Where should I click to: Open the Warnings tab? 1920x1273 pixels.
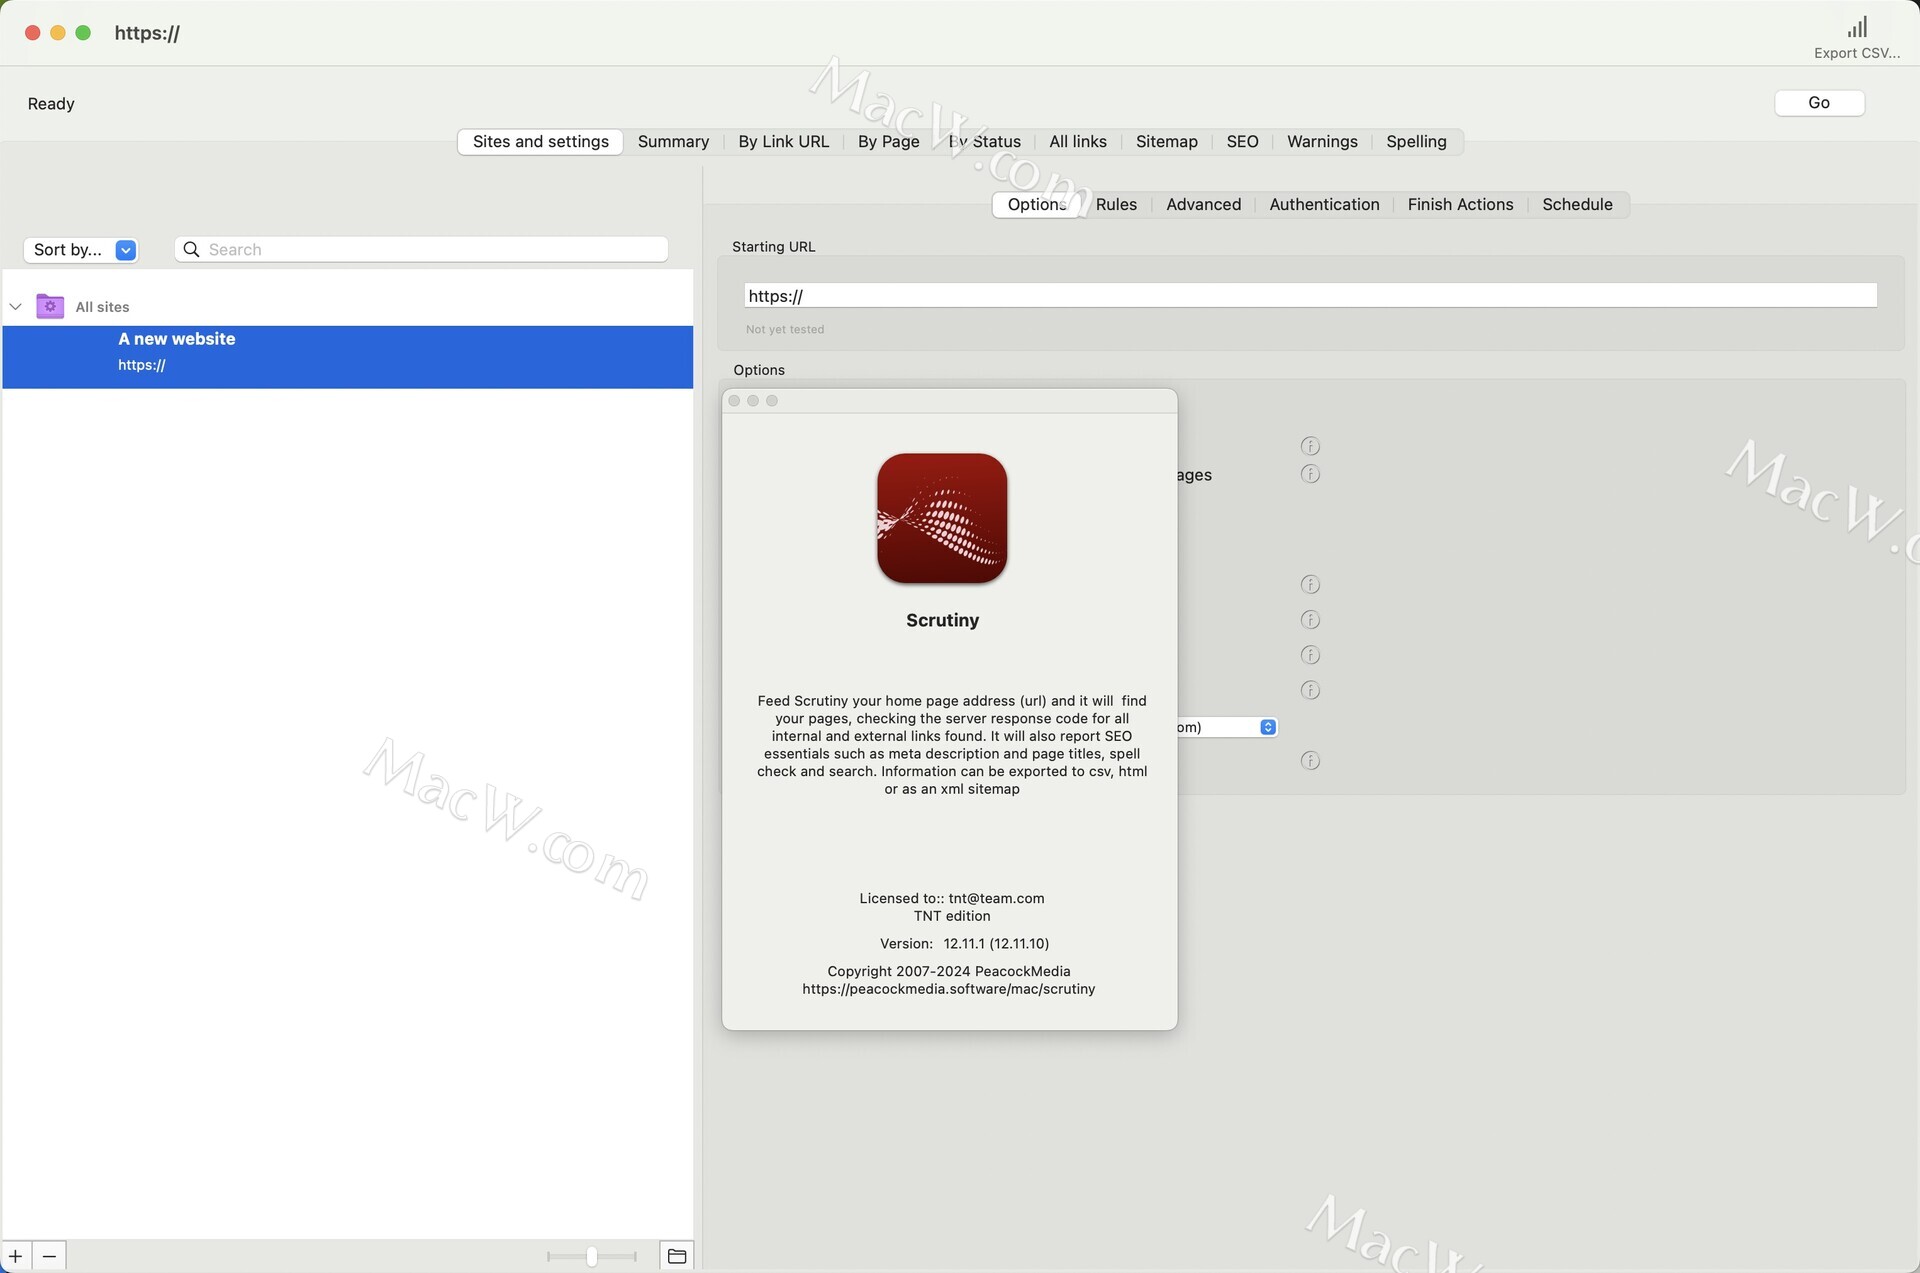coord(1322,142)
